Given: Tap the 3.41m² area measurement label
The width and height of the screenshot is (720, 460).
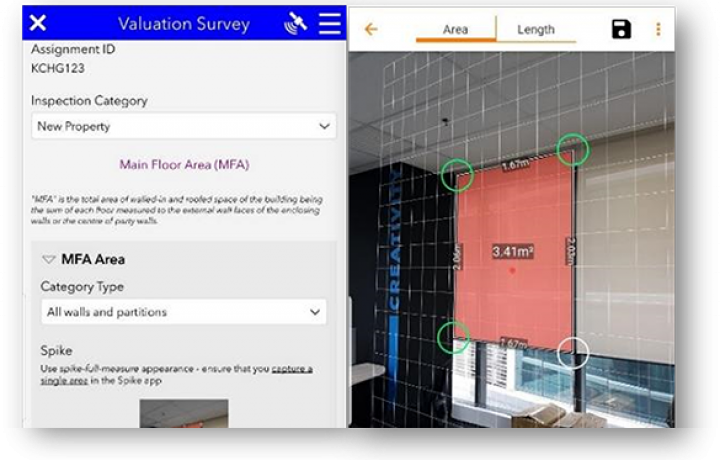Looking at the screenshot, I should point(512,252).
